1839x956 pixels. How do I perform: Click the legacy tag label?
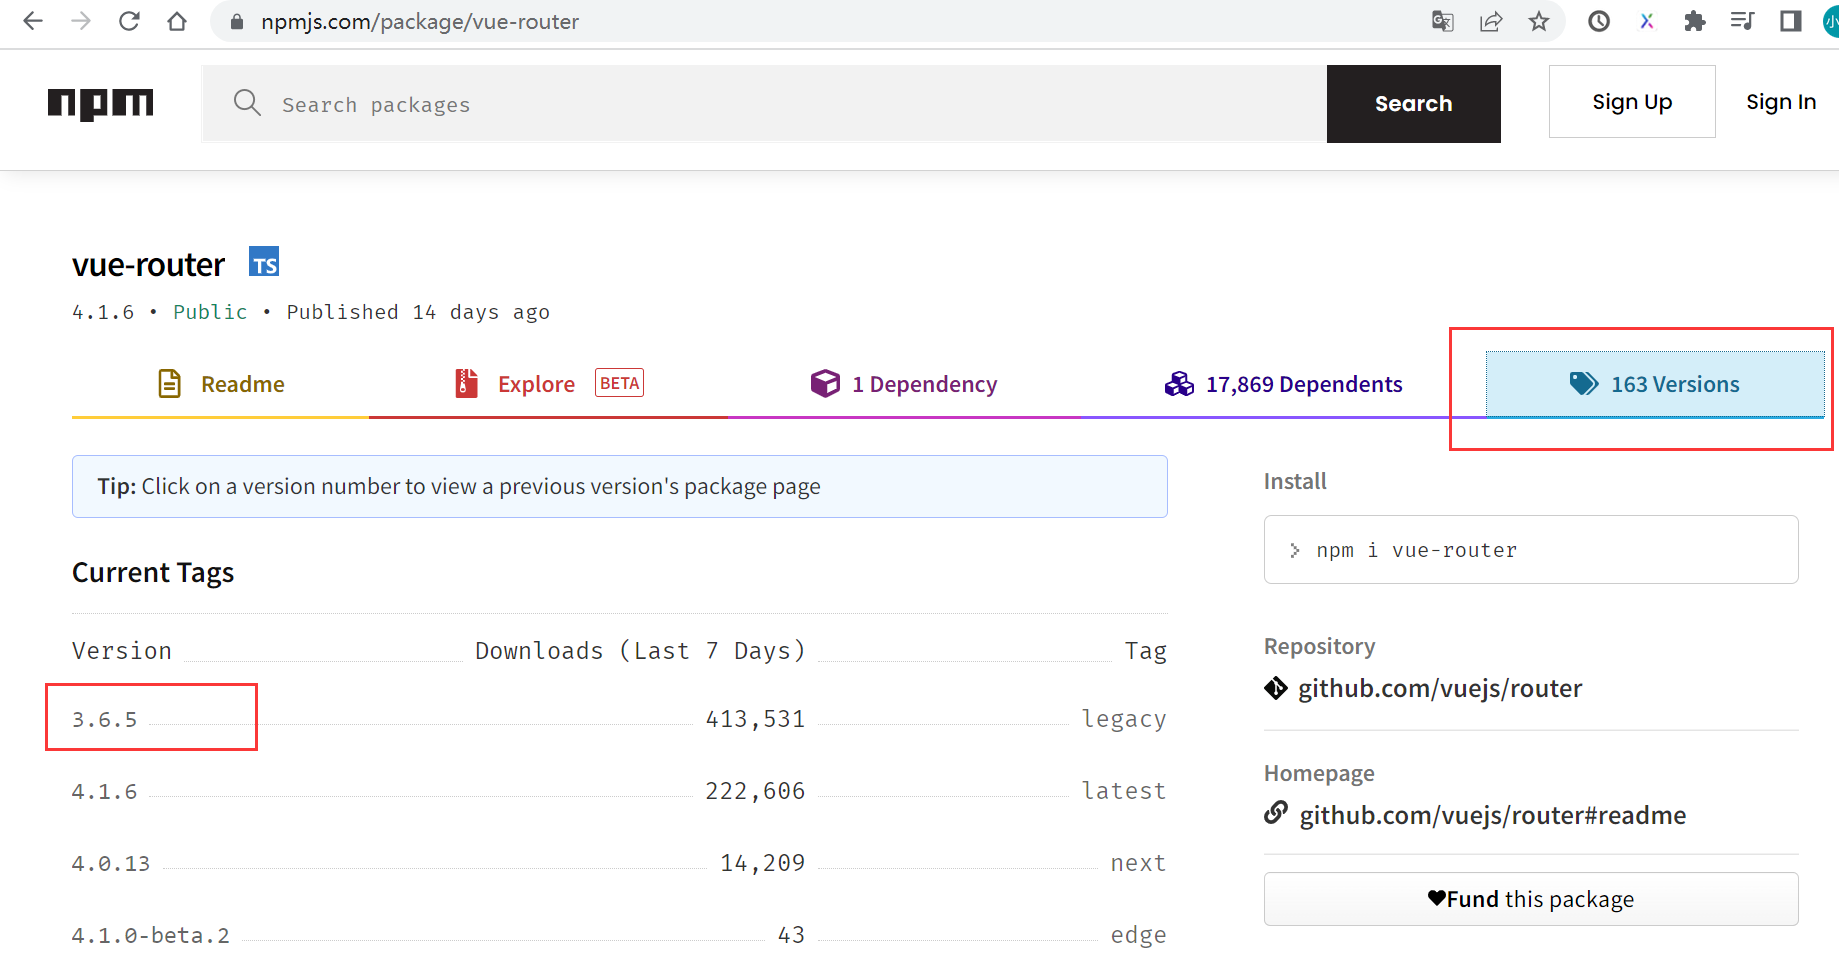1124,719
